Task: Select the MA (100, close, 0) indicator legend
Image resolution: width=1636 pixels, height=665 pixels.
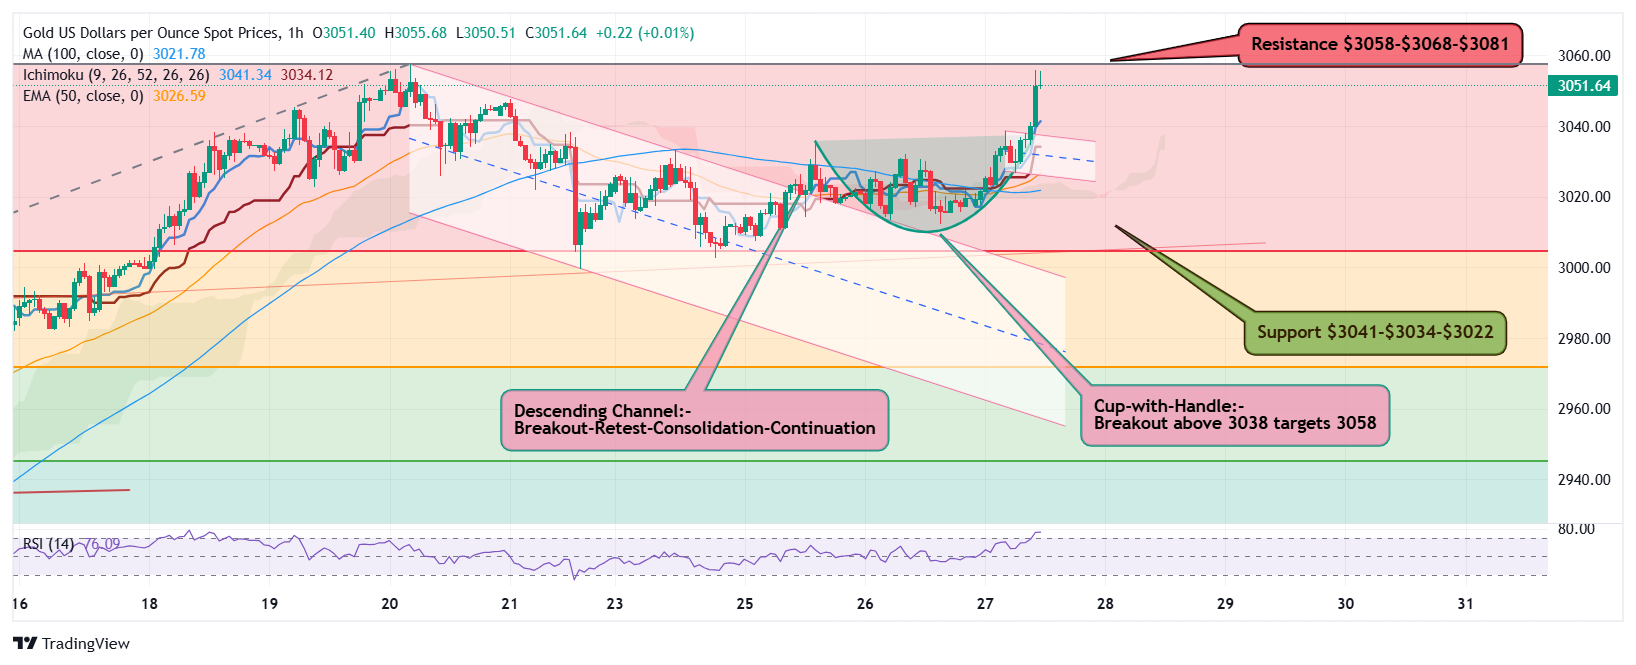Action: click(x=84, y=54)
